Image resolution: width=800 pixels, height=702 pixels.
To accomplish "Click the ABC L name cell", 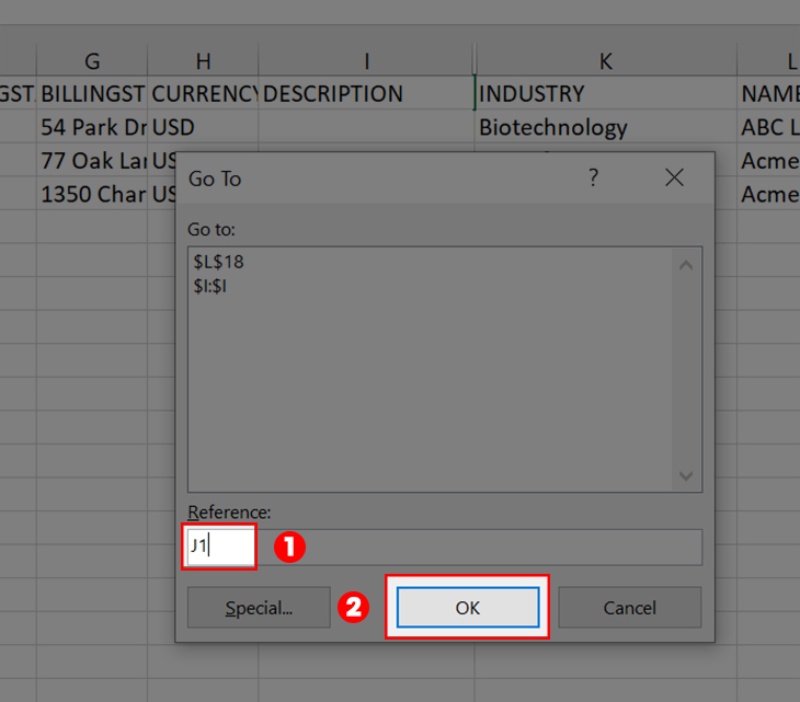I will (768, 128).
